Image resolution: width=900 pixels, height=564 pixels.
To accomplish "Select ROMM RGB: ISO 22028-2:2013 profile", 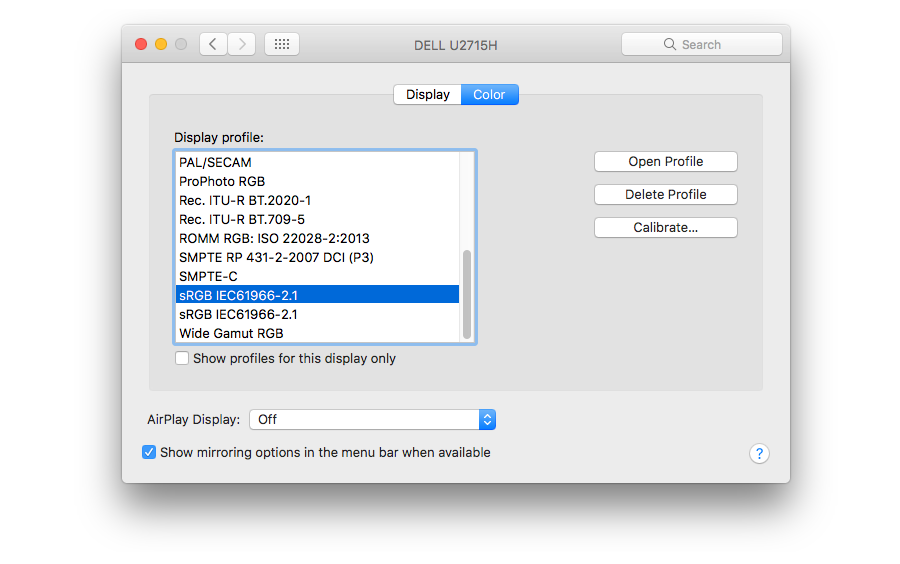I will 317,238.
